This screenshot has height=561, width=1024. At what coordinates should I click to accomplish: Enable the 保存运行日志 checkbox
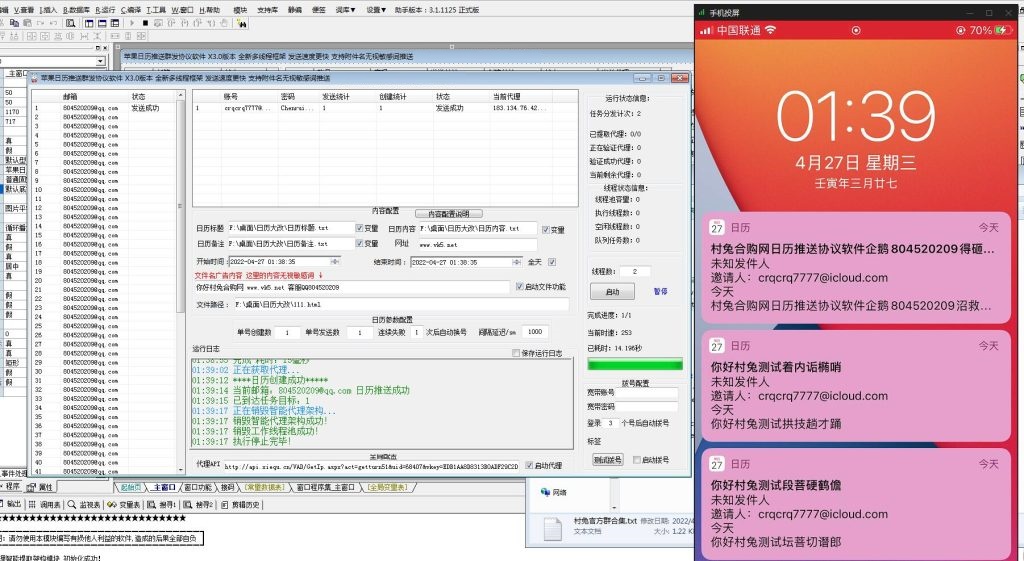(516, 353)
